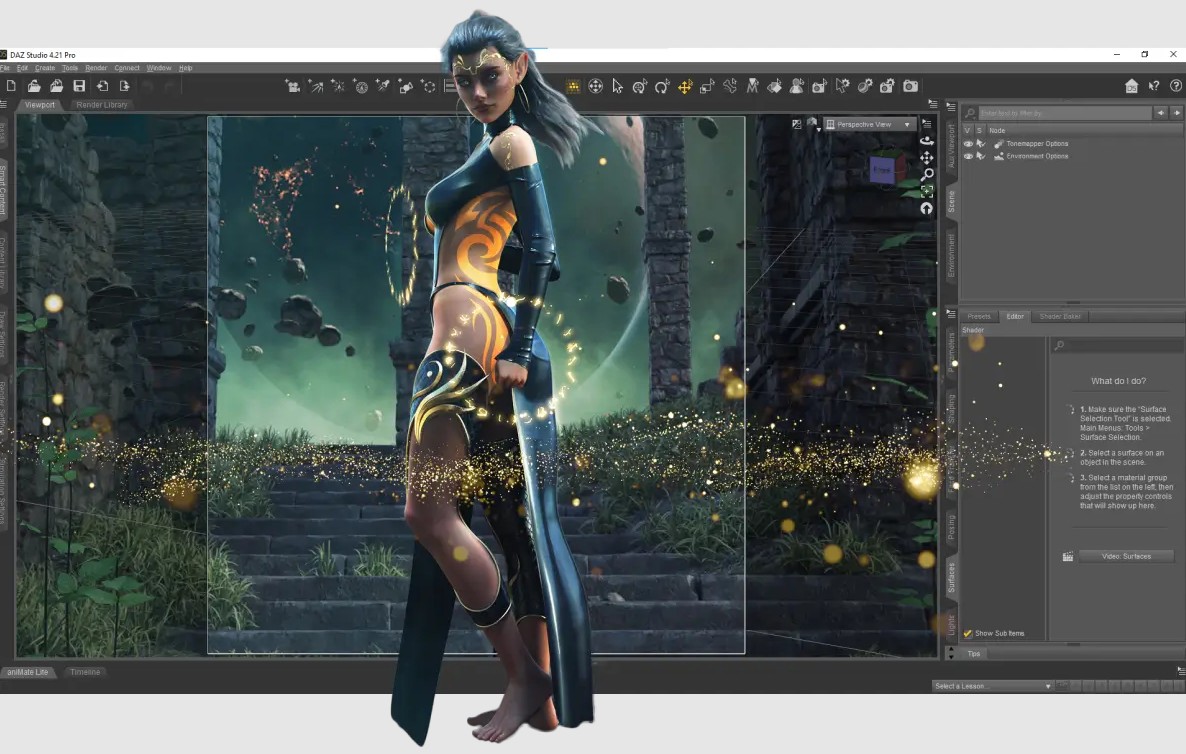The height and width of the screenshot is (754, 1186).
Task: Open the Shader Baker tab
Action: (1060, 317)
